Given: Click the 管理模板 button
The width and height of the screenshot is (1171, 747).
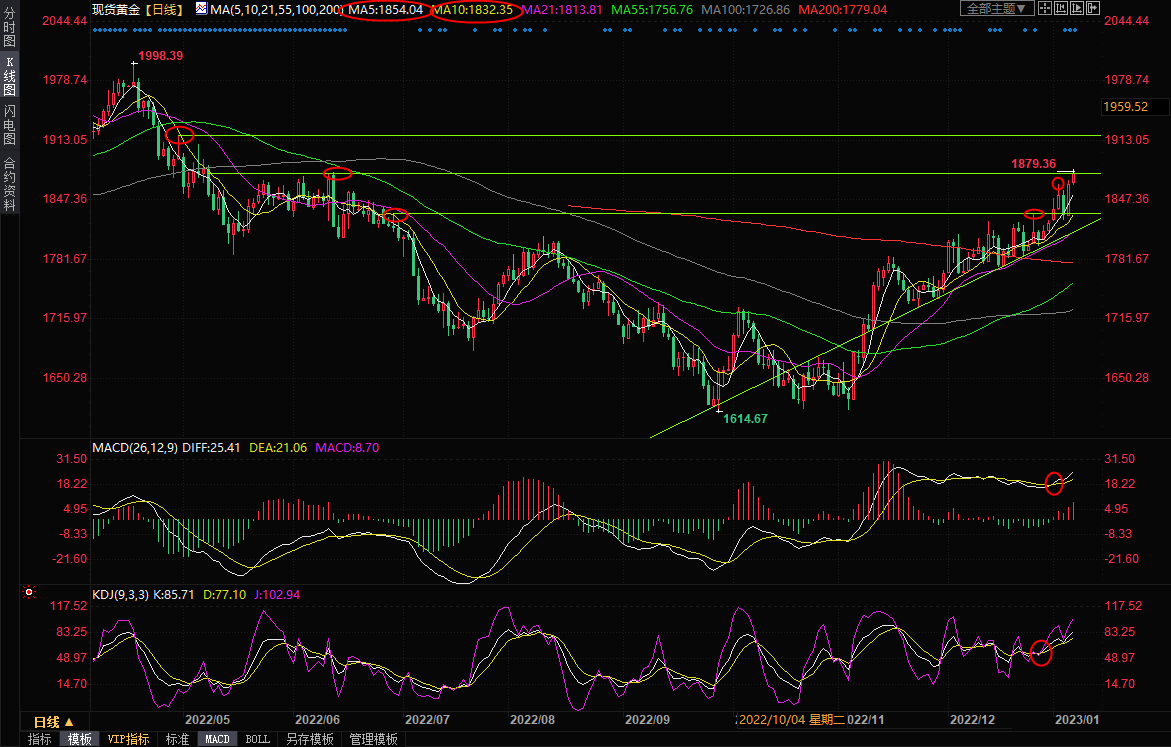Looking at the screenshot, I should [373, 739].
